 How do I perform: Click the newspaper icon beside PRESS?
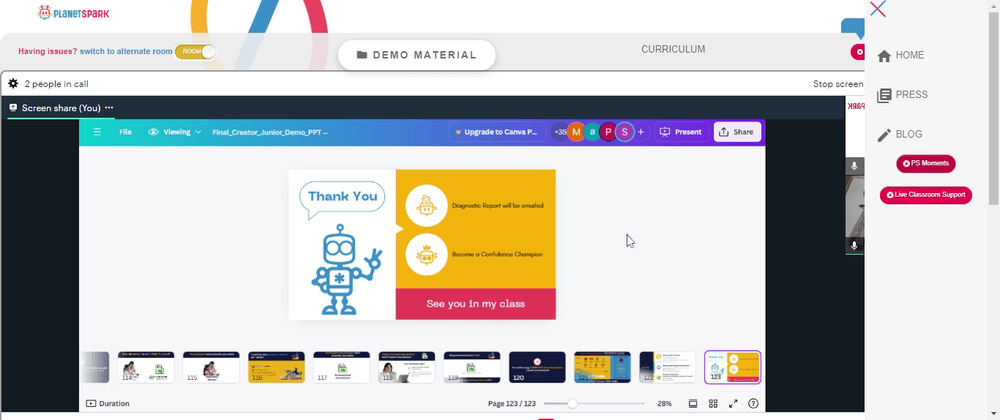884,96
